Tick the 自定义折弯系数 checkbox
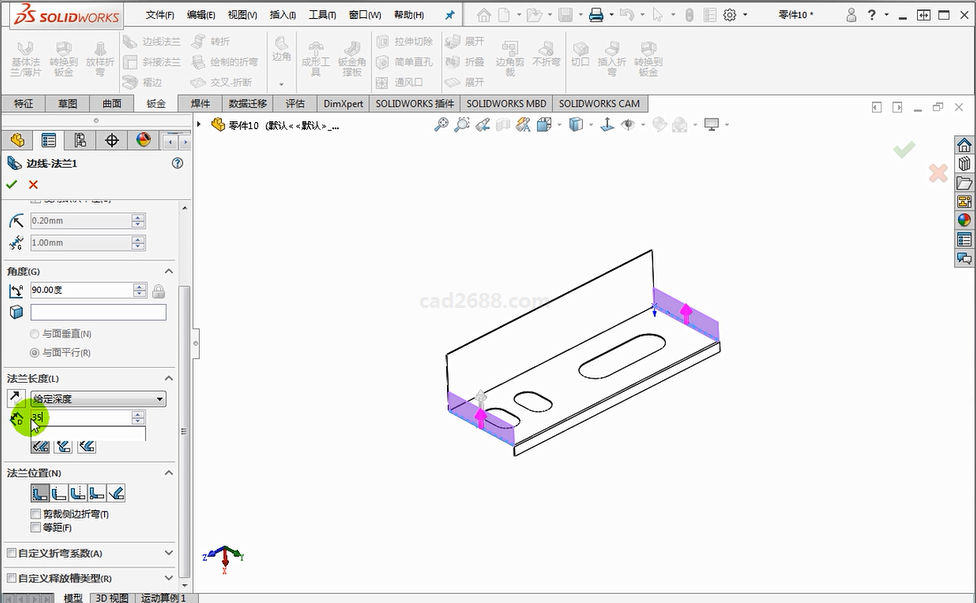 [12, 553]
